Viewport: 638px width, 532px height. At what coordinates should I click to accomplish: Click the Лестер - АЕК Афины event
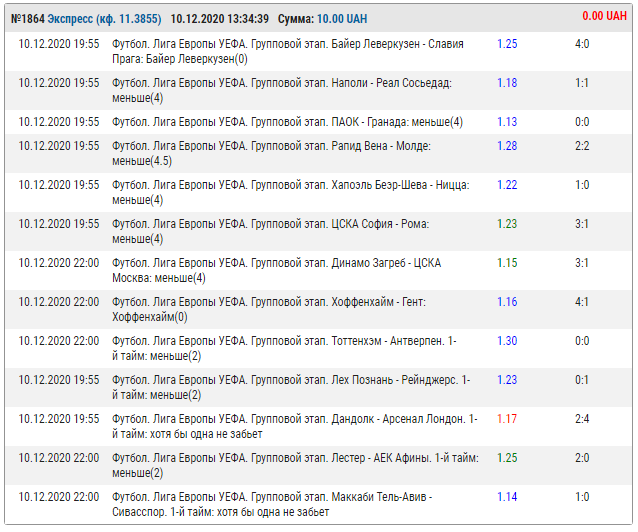295,465
